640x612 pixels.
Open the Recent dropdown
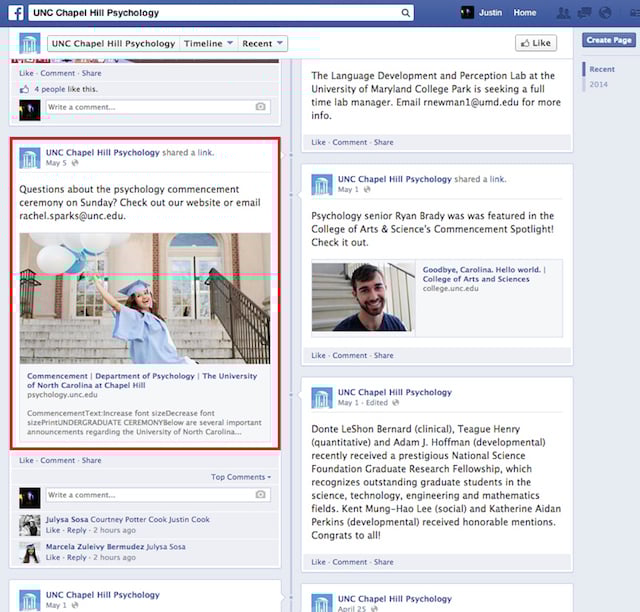pos(262,43)
